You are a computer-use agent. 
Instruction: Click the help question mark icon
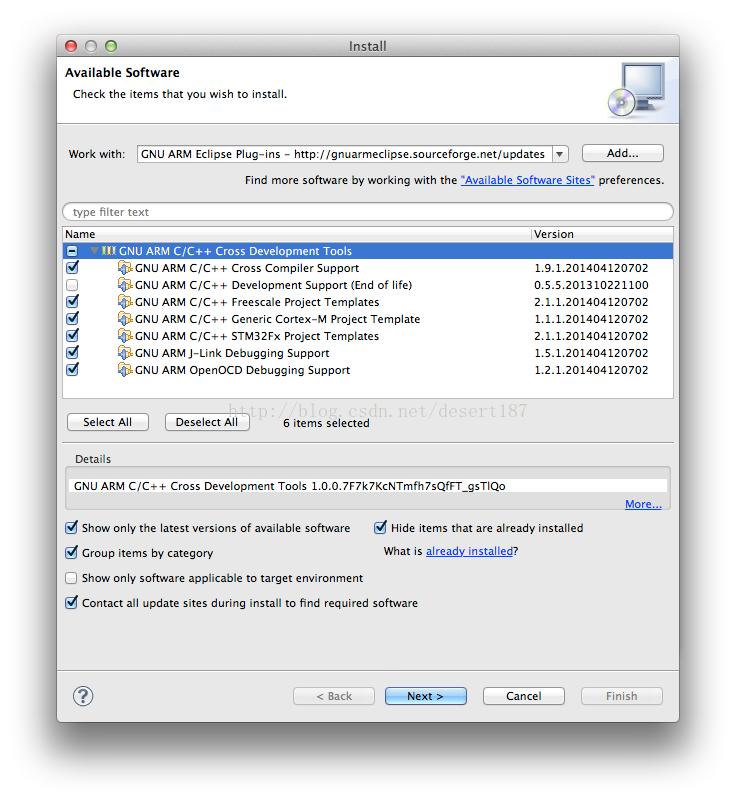point(83,696)
